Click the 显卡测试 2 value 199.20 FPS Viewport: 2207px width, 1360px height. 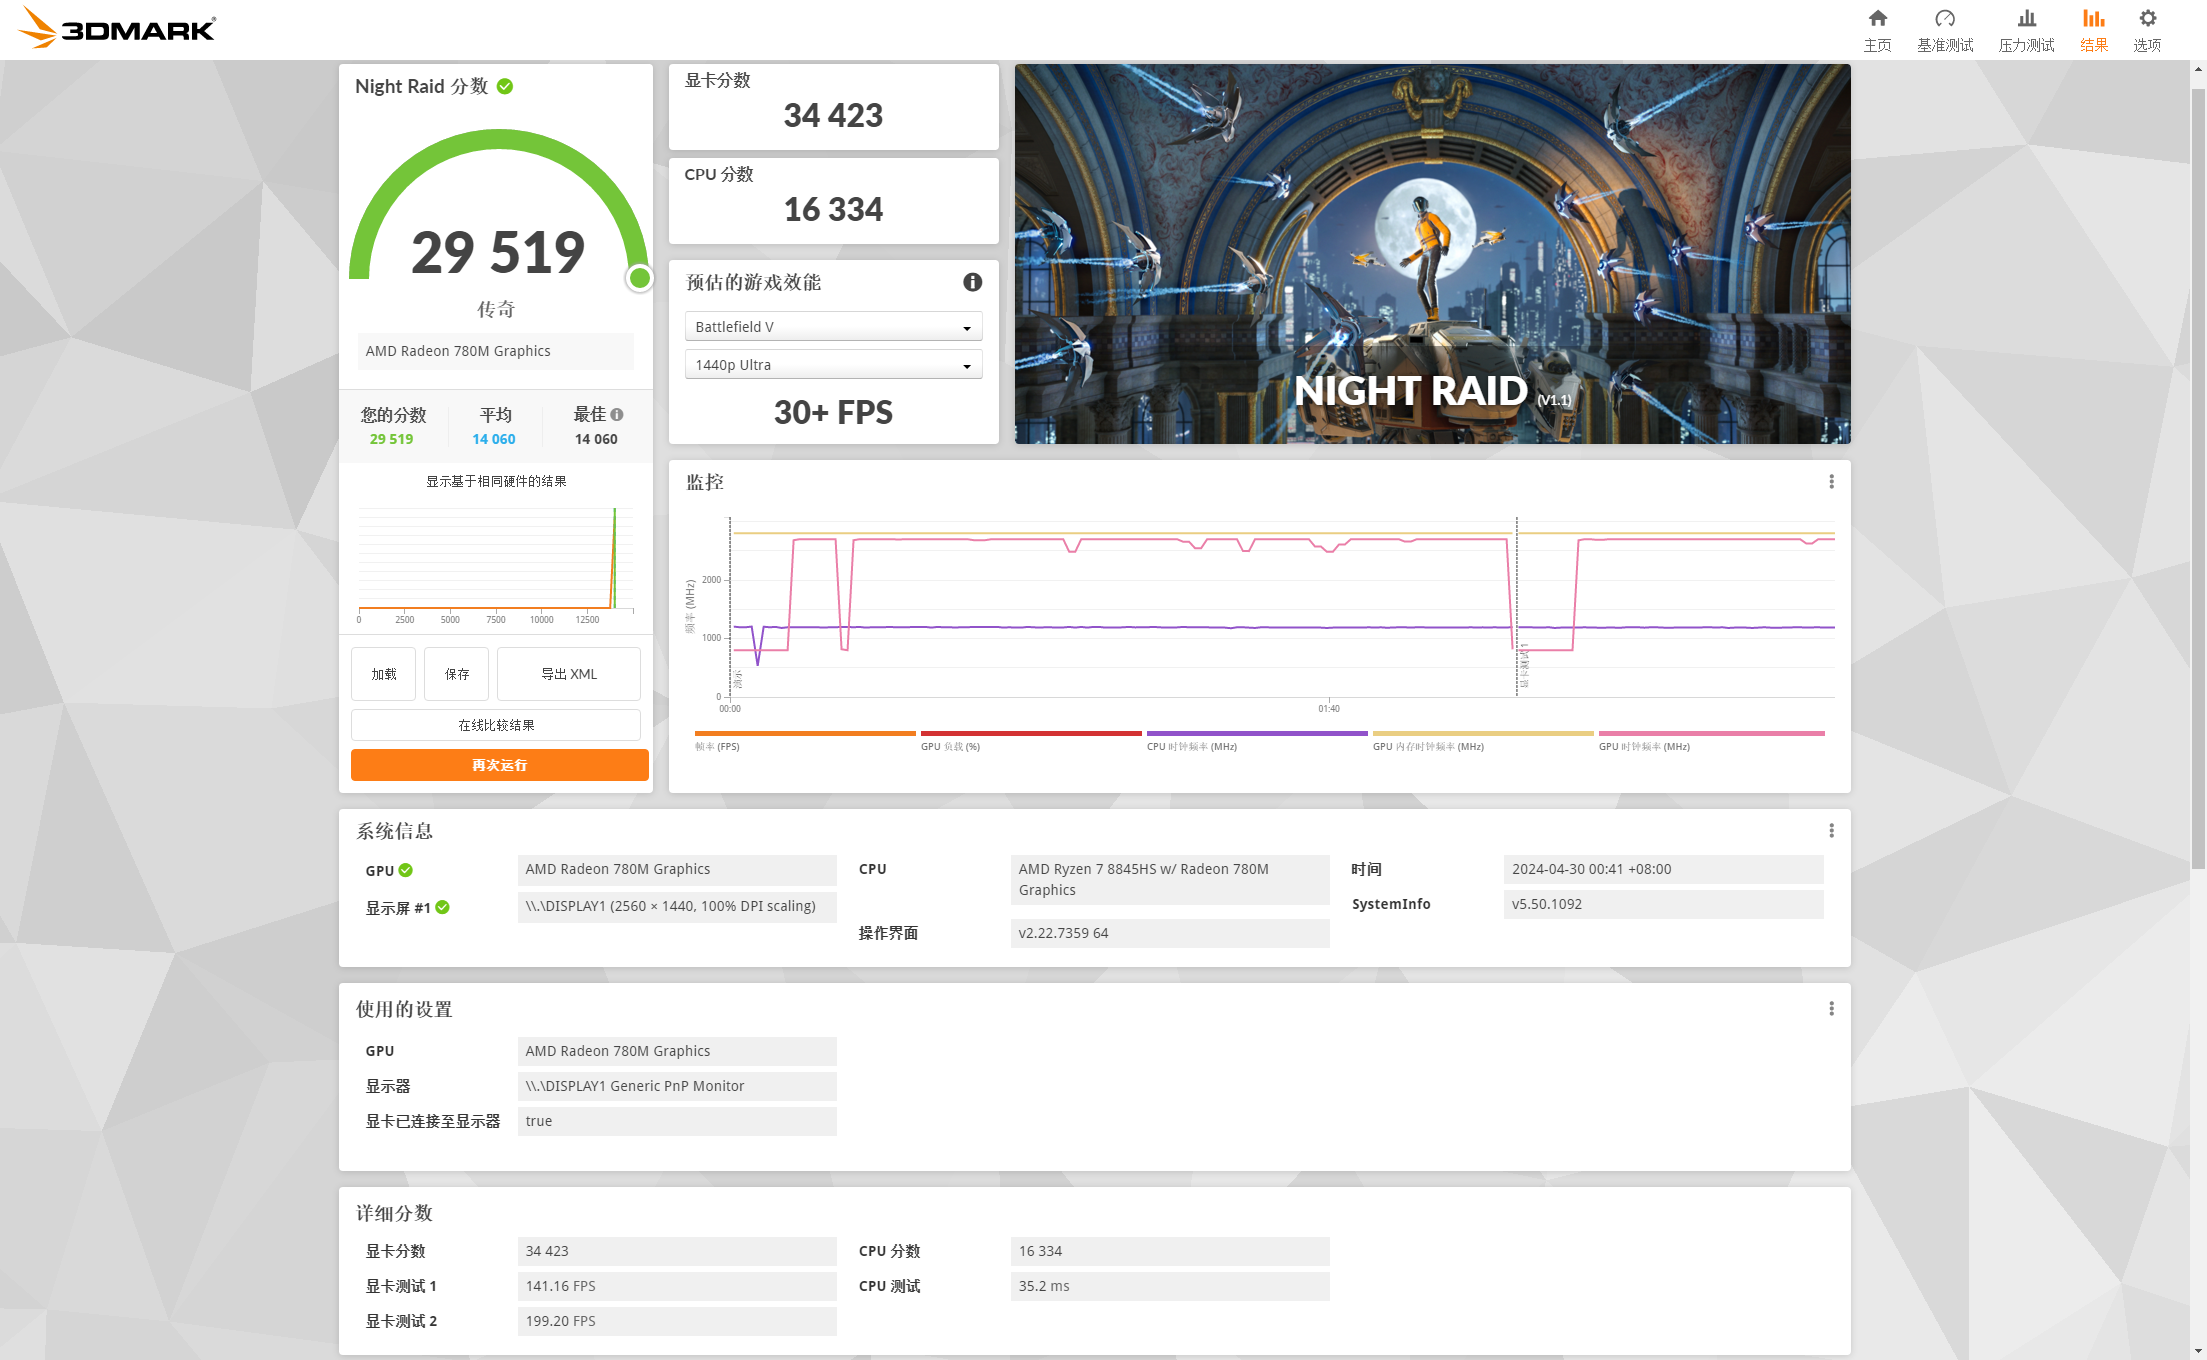click(x=677, y=1321)
